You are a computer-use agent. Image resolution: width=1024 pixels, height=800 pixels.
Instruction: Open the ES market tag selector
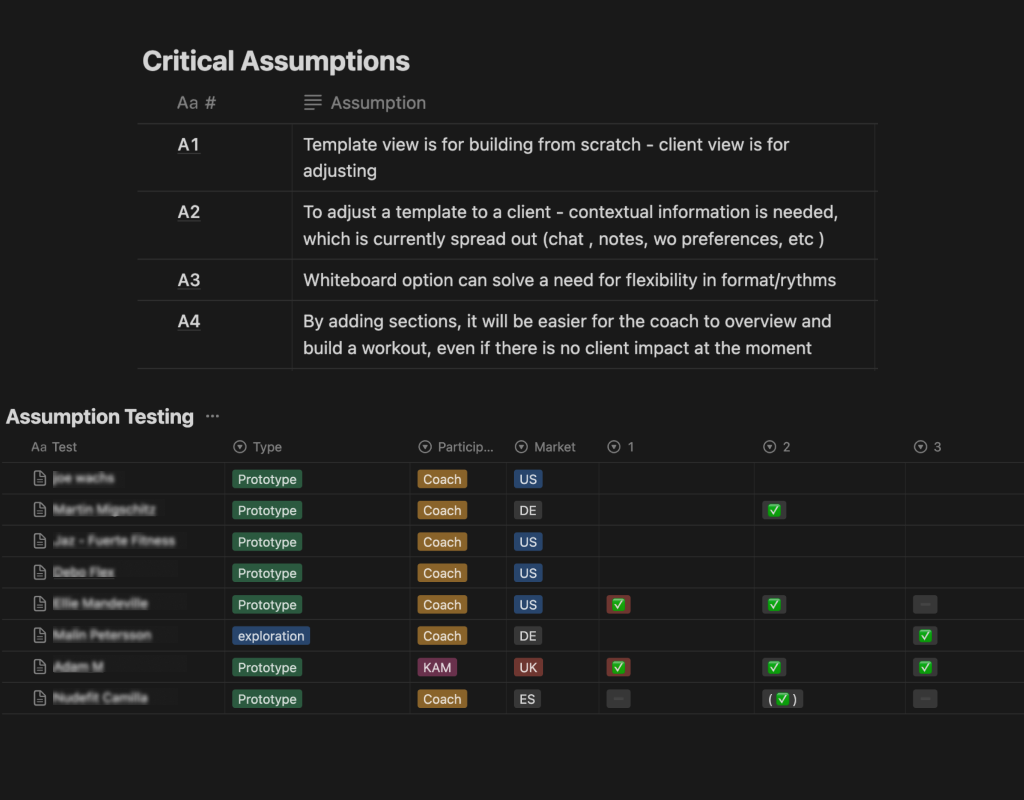click(527, 699)
